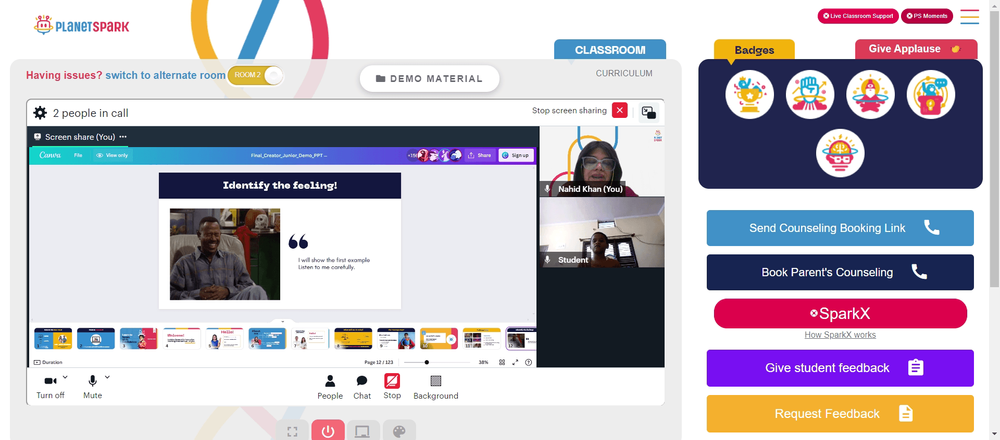Click the Canva logo in shared screen

[50, 155]
